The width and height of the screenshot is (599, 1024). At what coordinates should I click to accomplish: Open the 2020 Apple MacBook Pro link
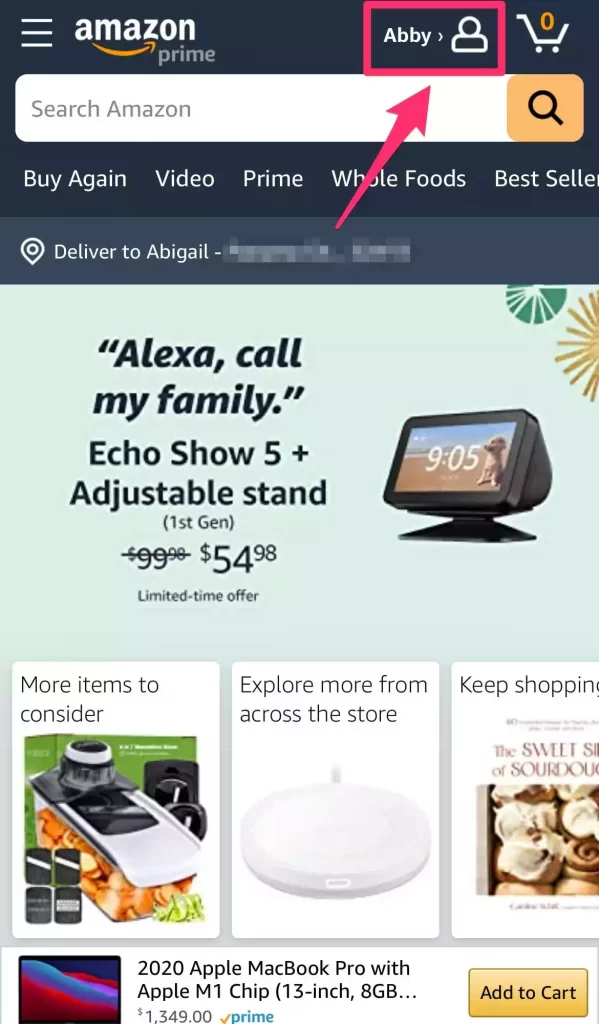pos(277,980)
